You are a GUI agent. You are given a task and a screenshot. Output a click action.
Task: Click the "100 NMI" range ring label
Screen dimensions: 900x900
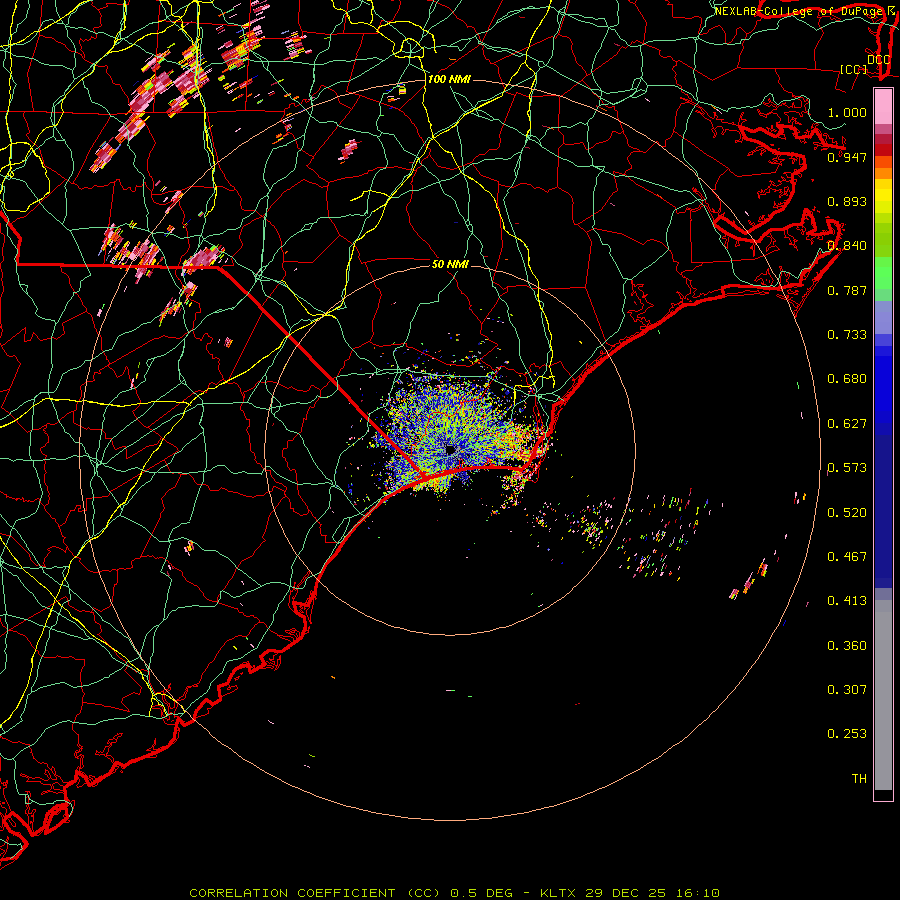pos(449,79)
